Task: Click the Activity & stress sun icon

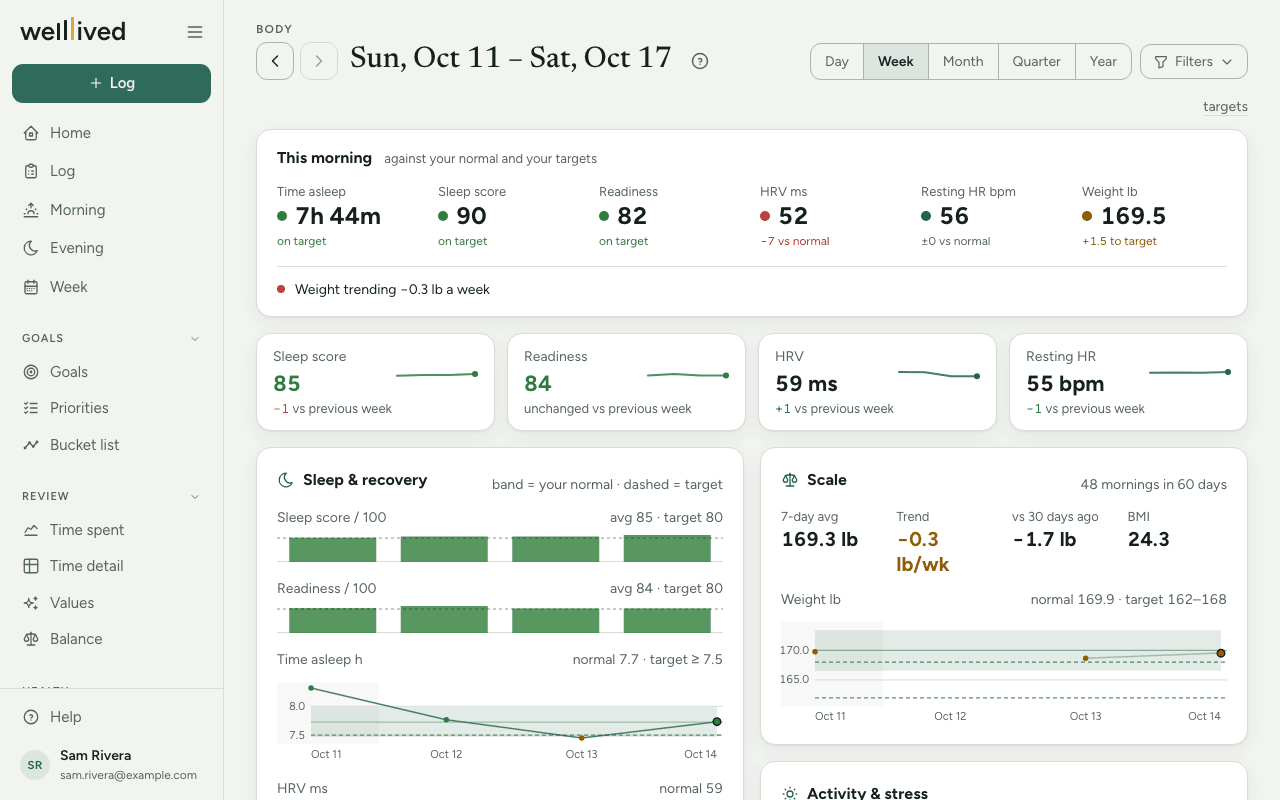Action: pos(790,794)
